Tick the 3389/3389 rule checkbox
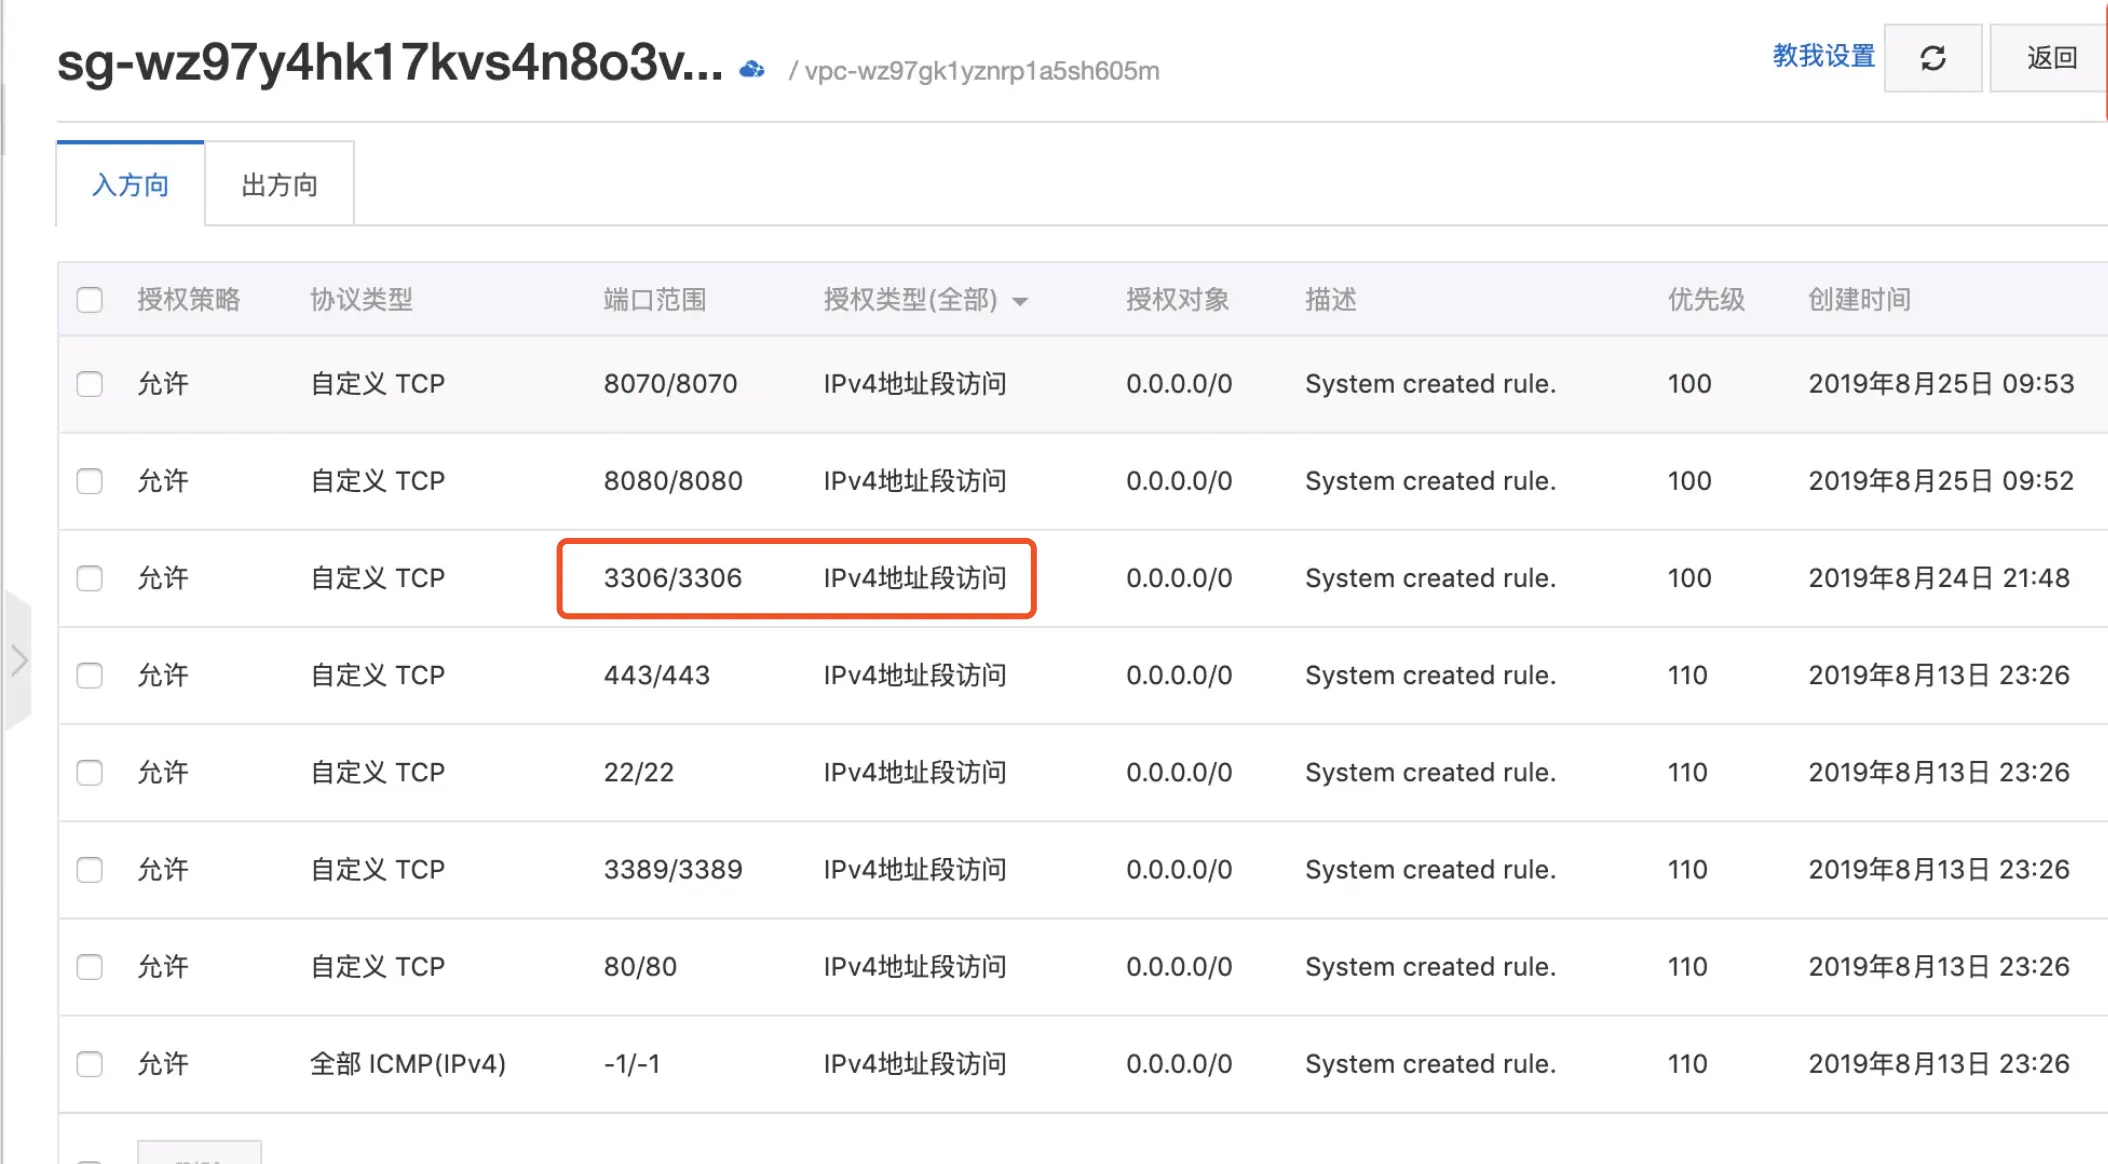 click(90, 869)
